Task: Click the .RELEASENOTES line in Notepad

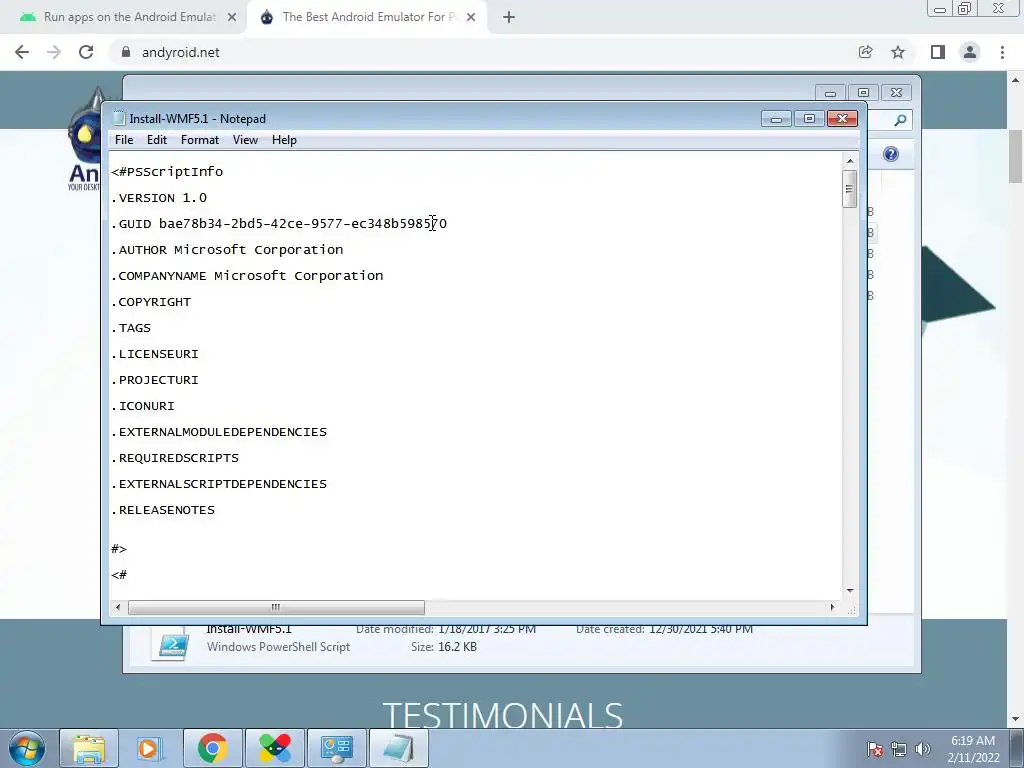Action: pyautogui.click(x=163, y=511)
